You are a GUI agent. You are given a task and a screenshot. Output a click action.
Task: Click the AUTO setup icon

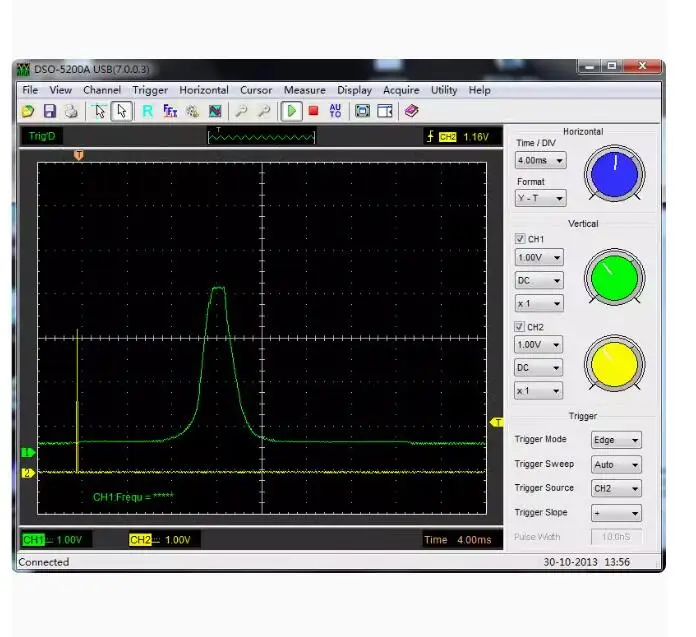(x=335, y=111)
